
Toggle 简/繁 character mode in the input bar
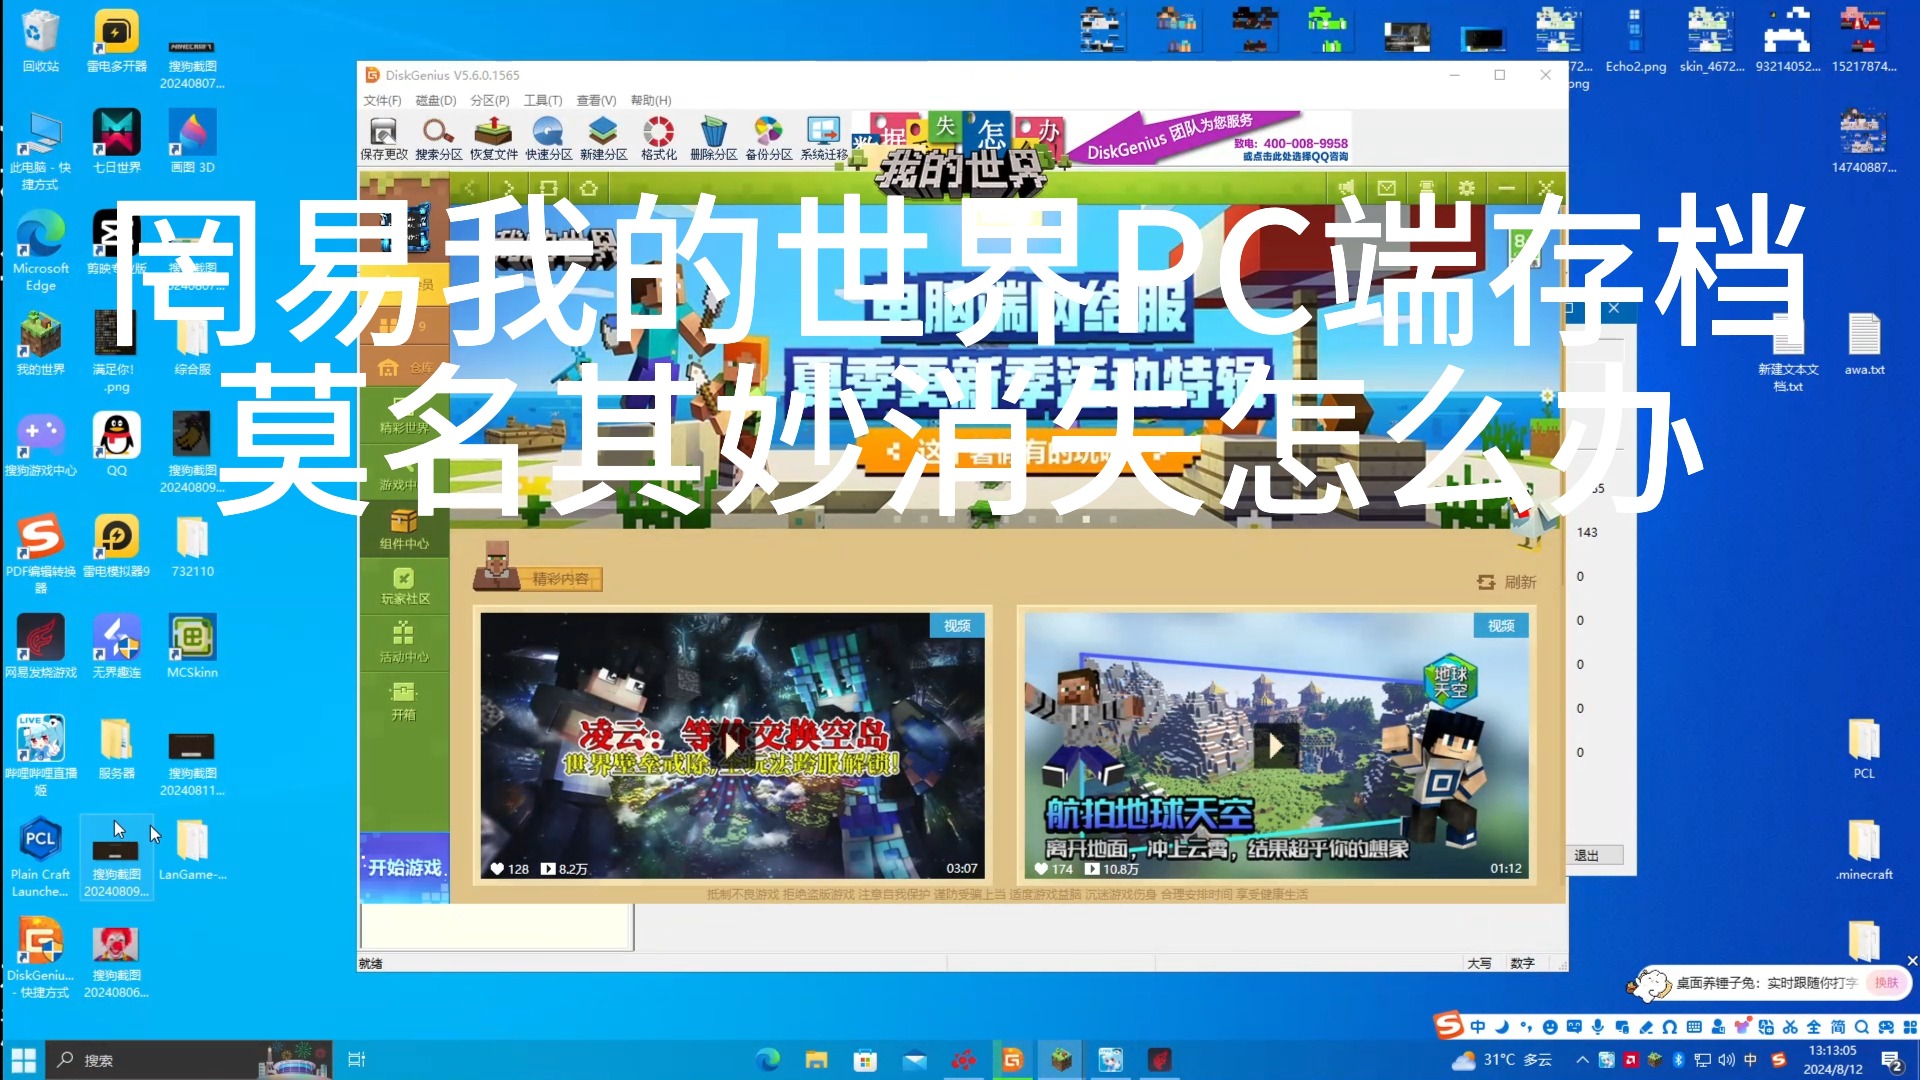(x=1839, y=1026)
